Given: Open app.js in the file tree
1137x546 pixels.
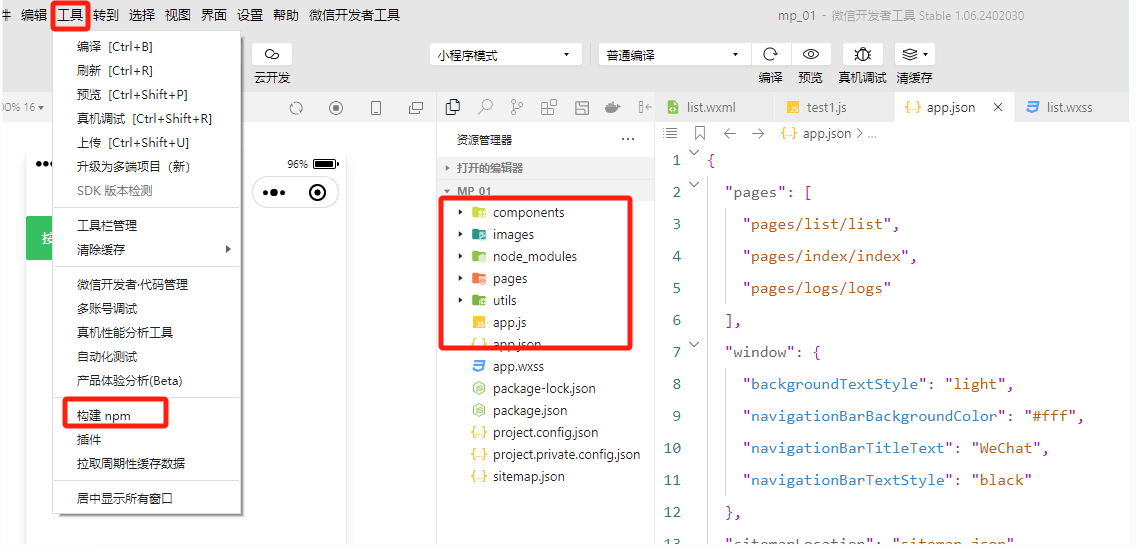Looking at the screenshot, I should click(545, 322).
